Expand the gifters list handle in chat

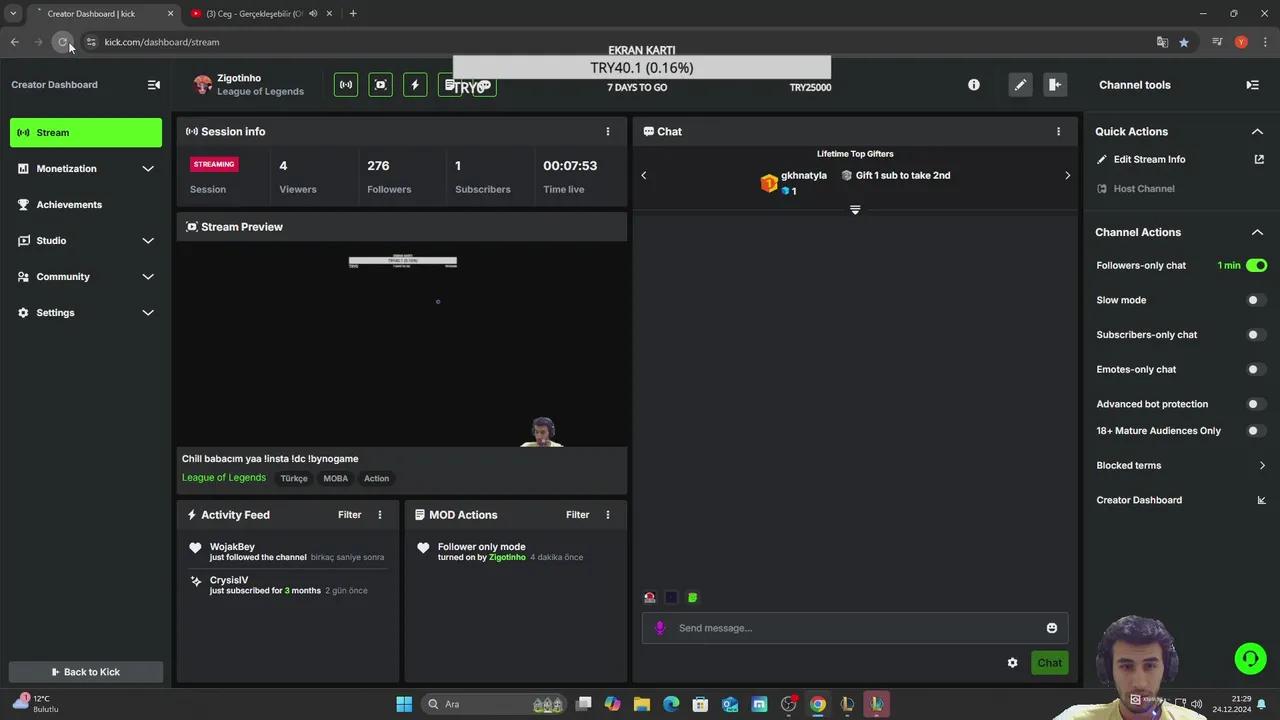855,209
